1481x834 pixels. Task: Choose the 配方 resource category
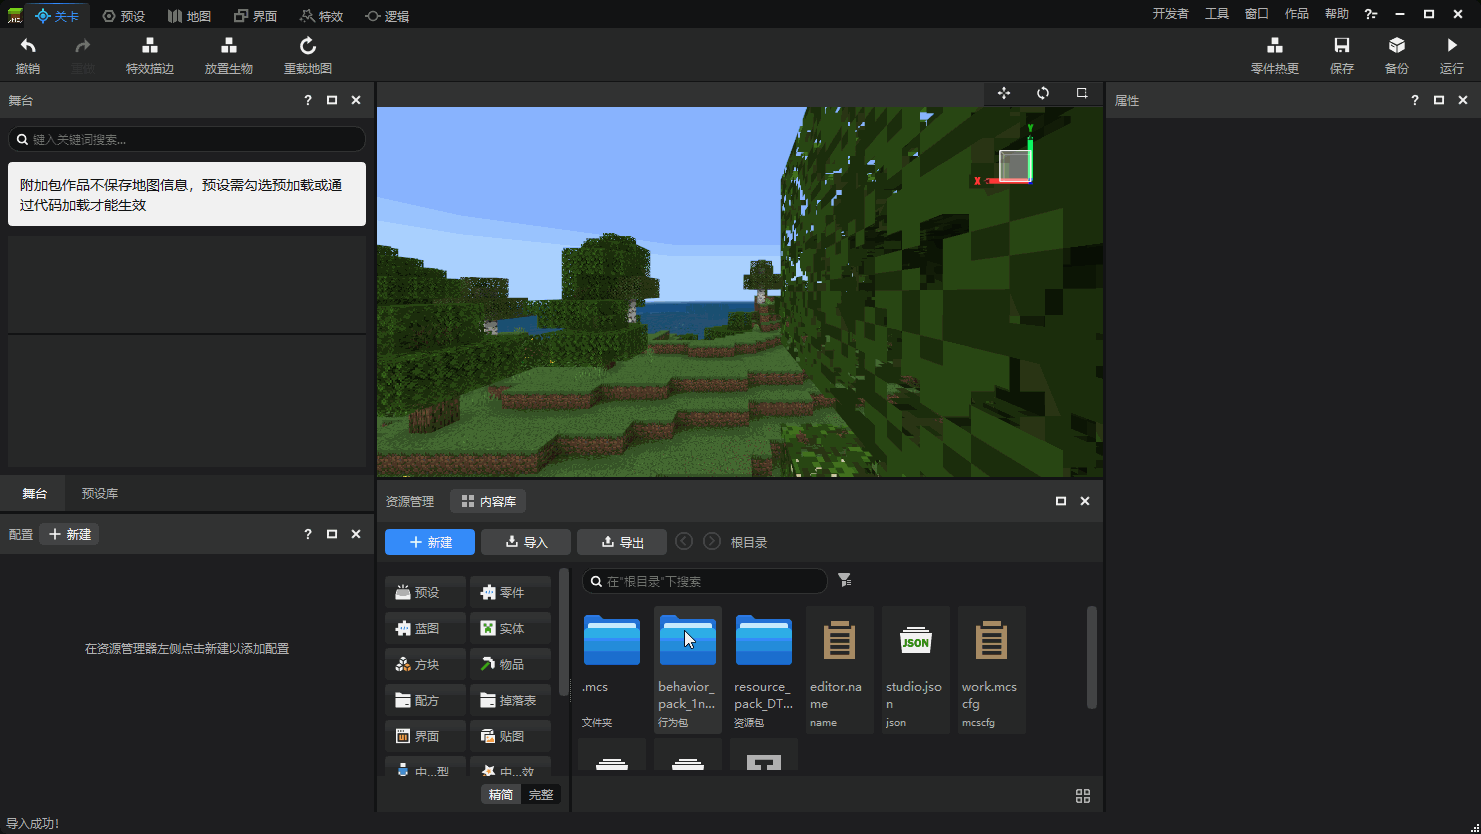tap(426, 700)
